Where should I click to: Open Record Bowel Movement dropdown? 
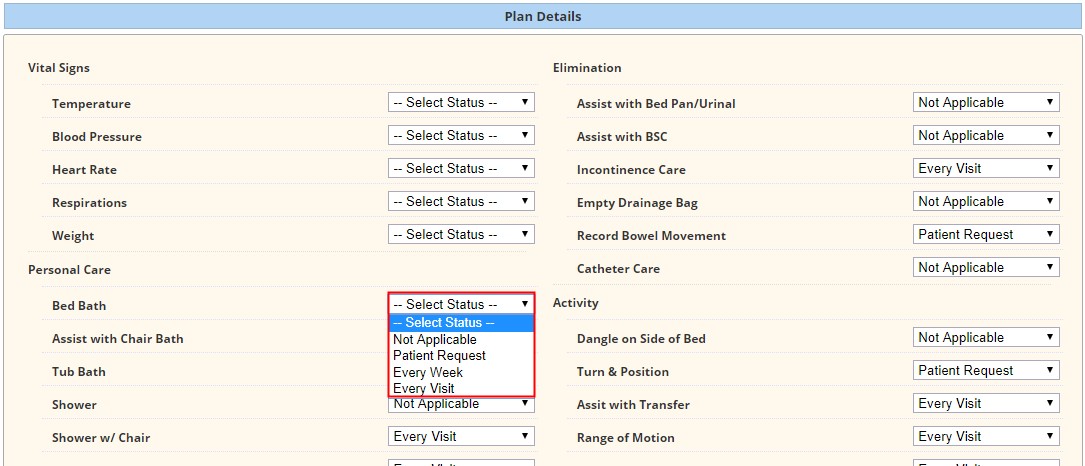tap(986, 235)
